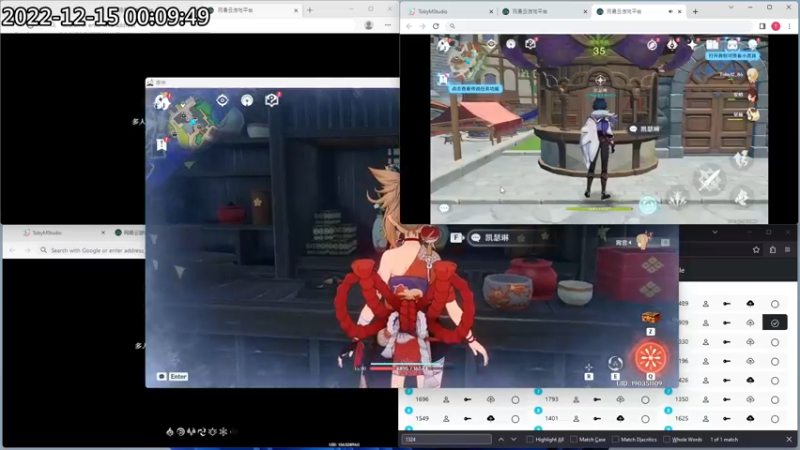Add new tab in Edge window
Viewport: 800px width, 450px height.
tap(310, 10)
